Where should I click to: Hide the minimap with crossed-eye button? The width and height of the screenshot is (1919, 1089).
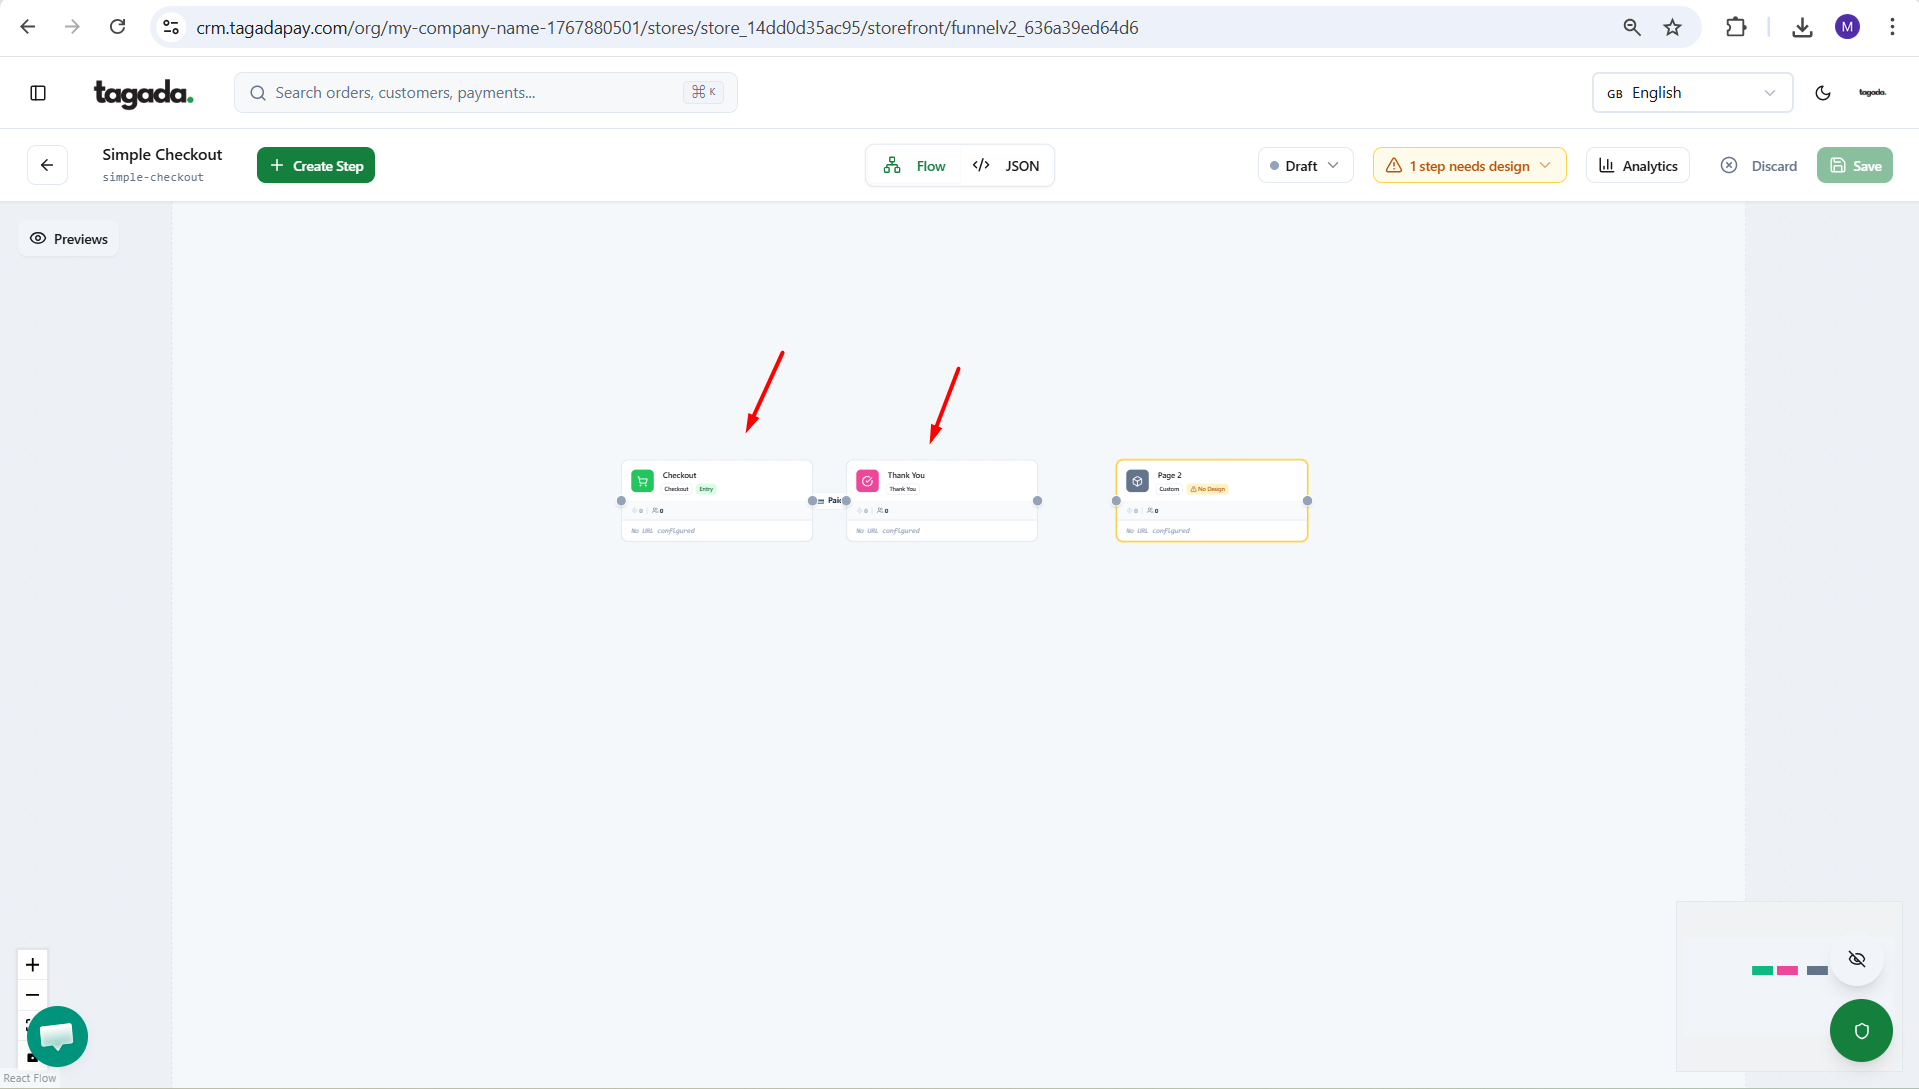[x=1857, y=959]
